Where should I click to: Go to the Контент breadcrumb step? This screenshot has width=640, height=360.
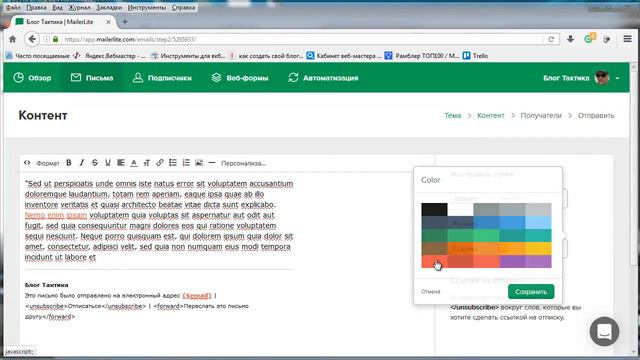tap(491, 116)
